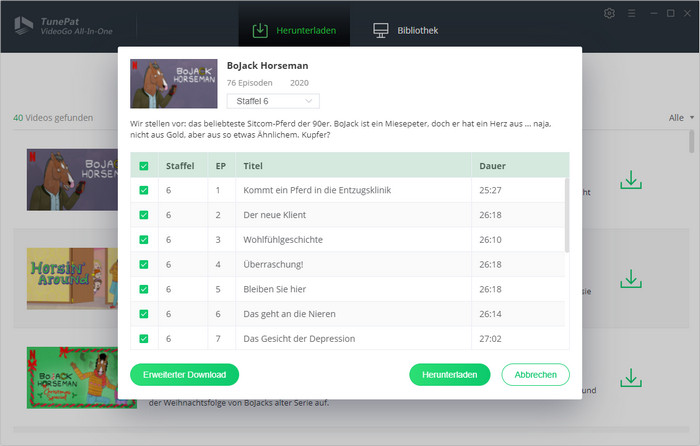The height and width of the screenshot is (446, 700).
Task: Uncheck episode 4 Überraschung!
Action: point(144,264)
